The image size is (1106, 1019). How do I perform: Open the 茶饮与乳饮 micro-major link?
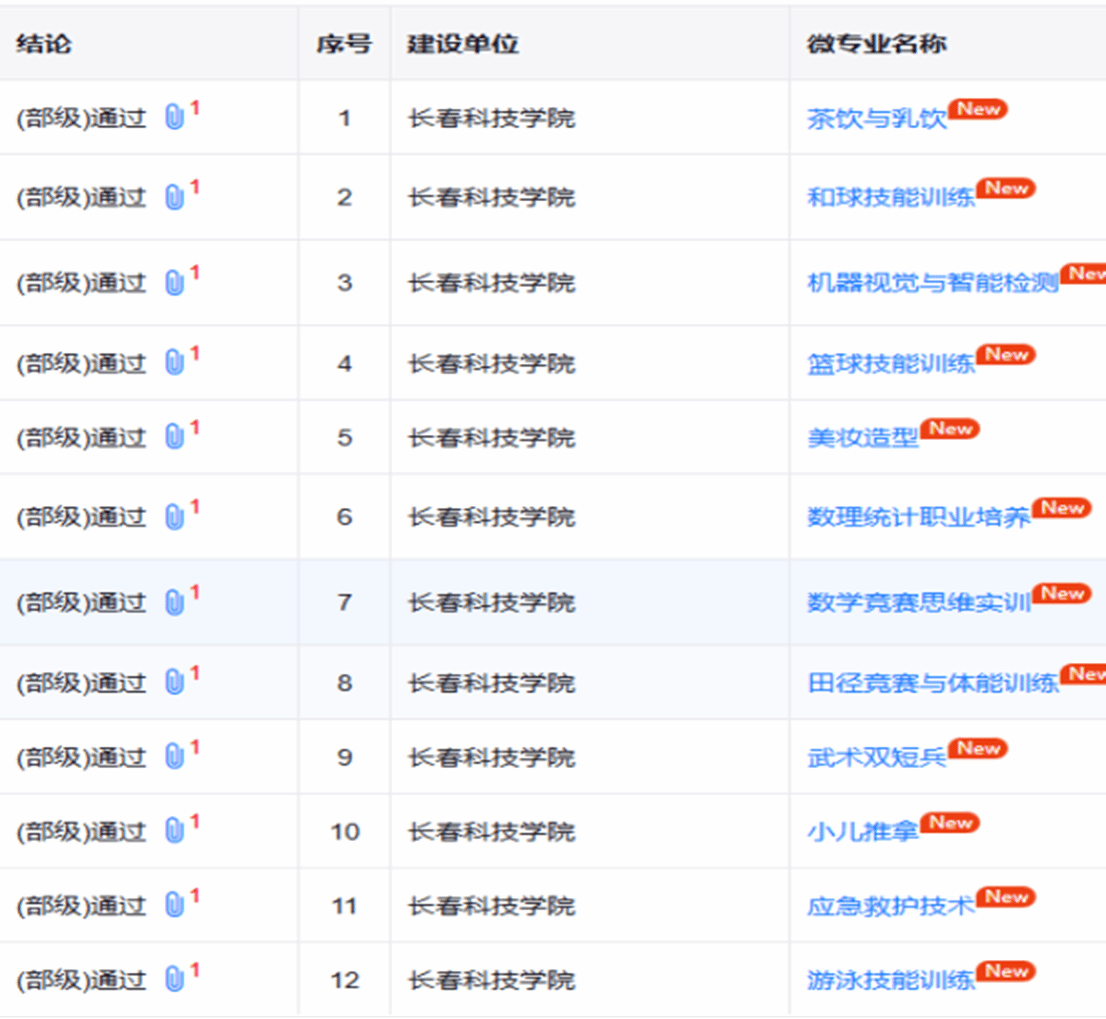pos(877,118)
